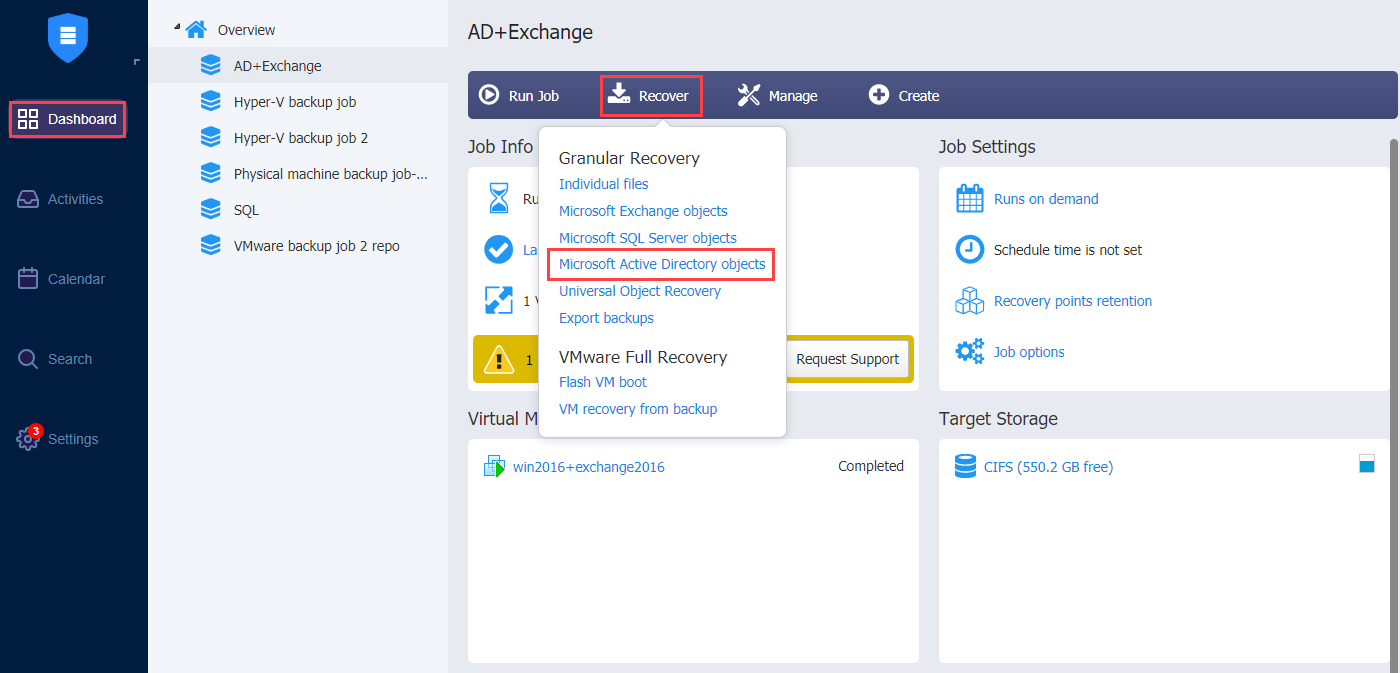The height and width of the screenshot is (673, 1400).
Task: Click the CIFS storage usage indicator
Action: [1367, 463]
